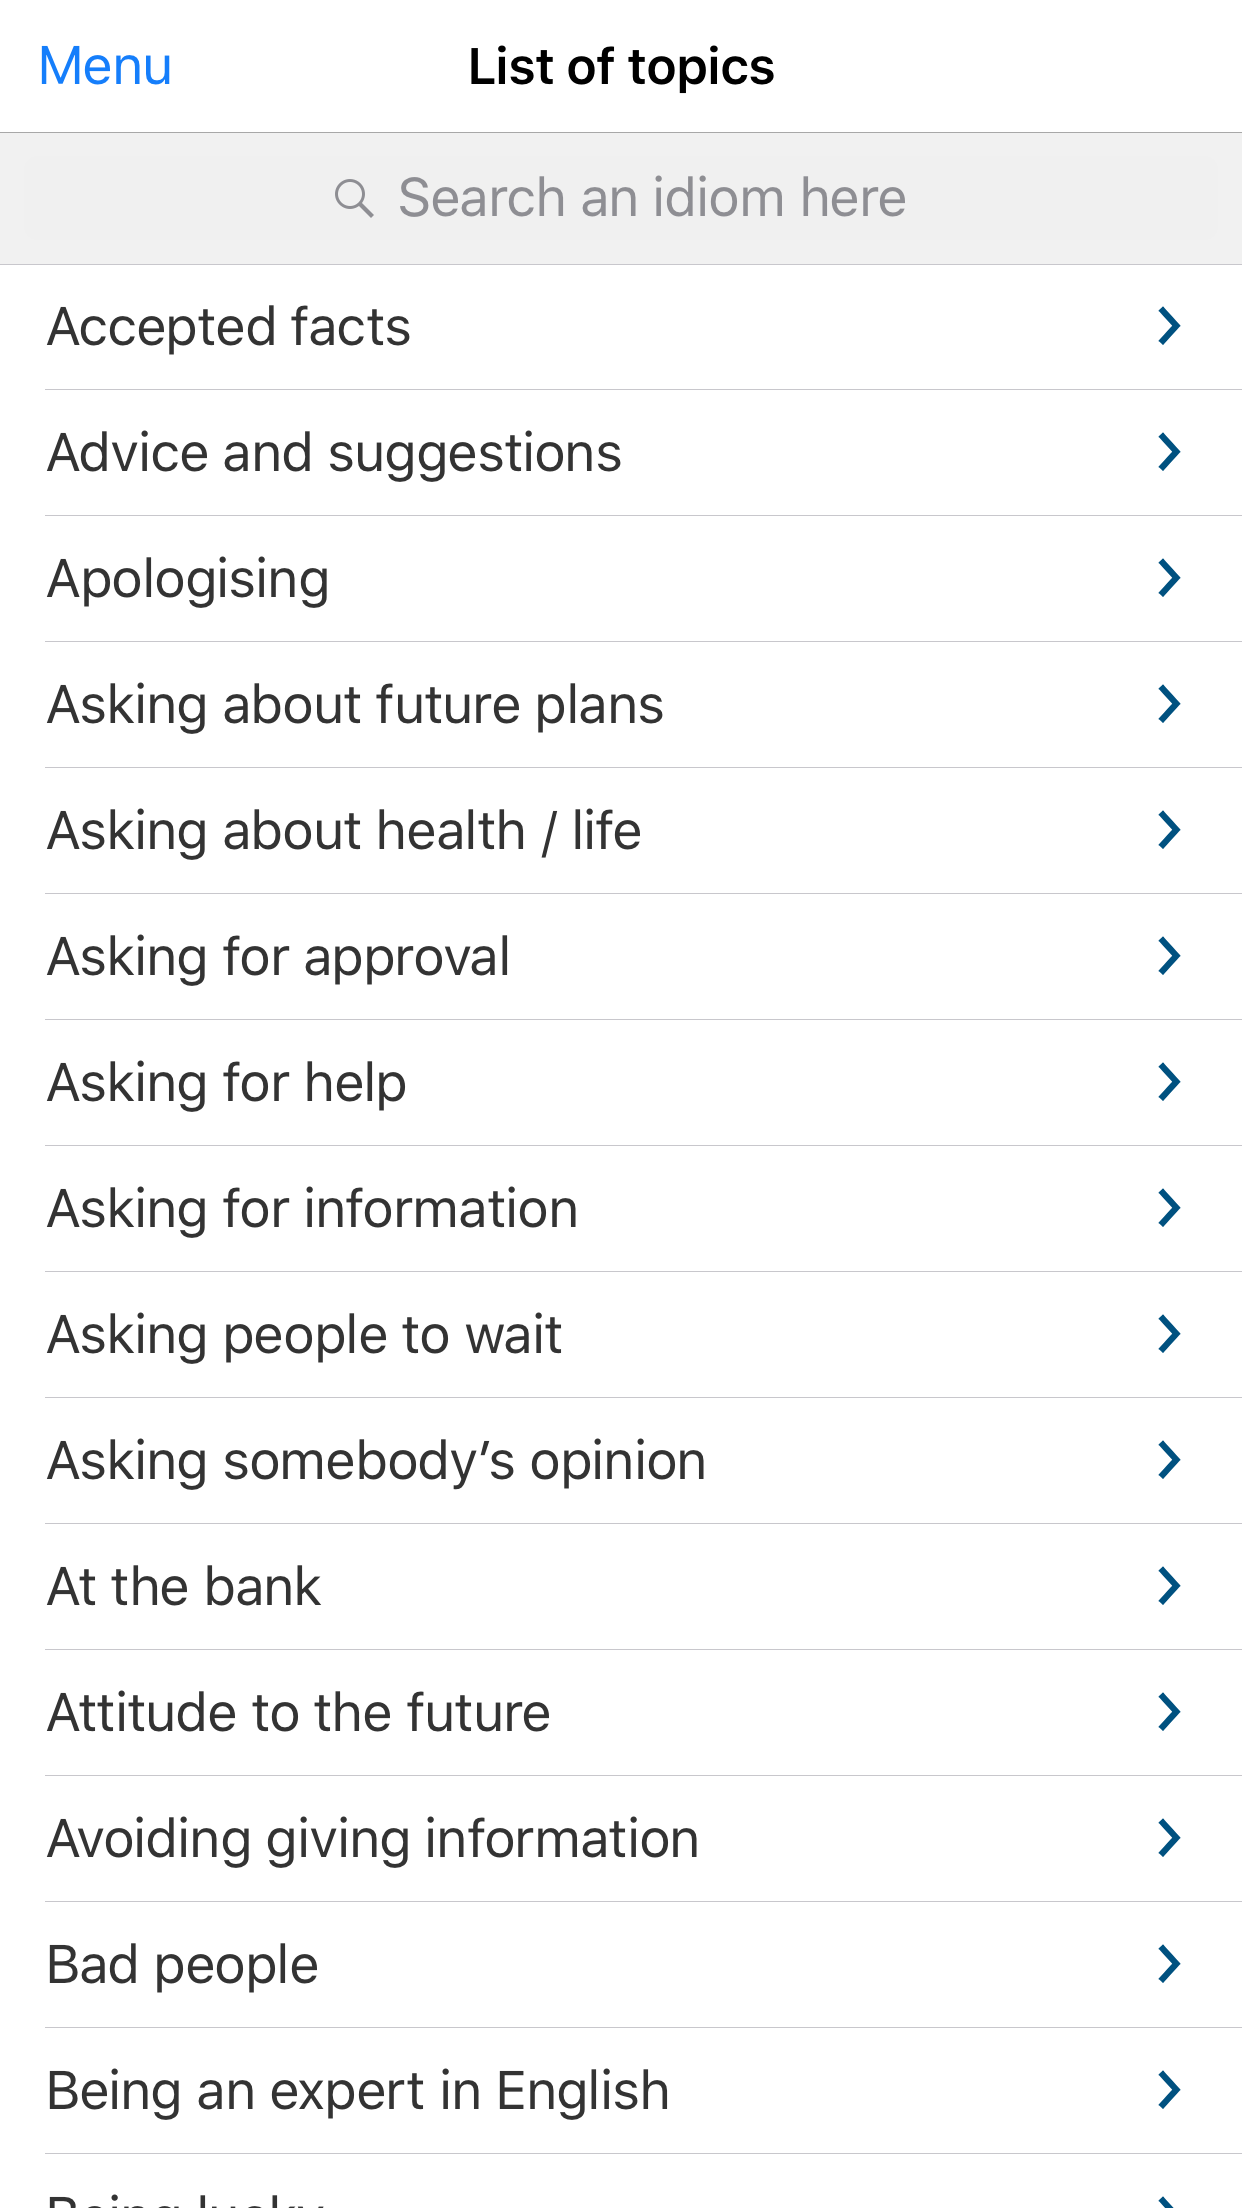Tap the Attitude to the future chevron
Image resolution: width=1242 pixels, height=2208 pixels.
point(1168,1712)
